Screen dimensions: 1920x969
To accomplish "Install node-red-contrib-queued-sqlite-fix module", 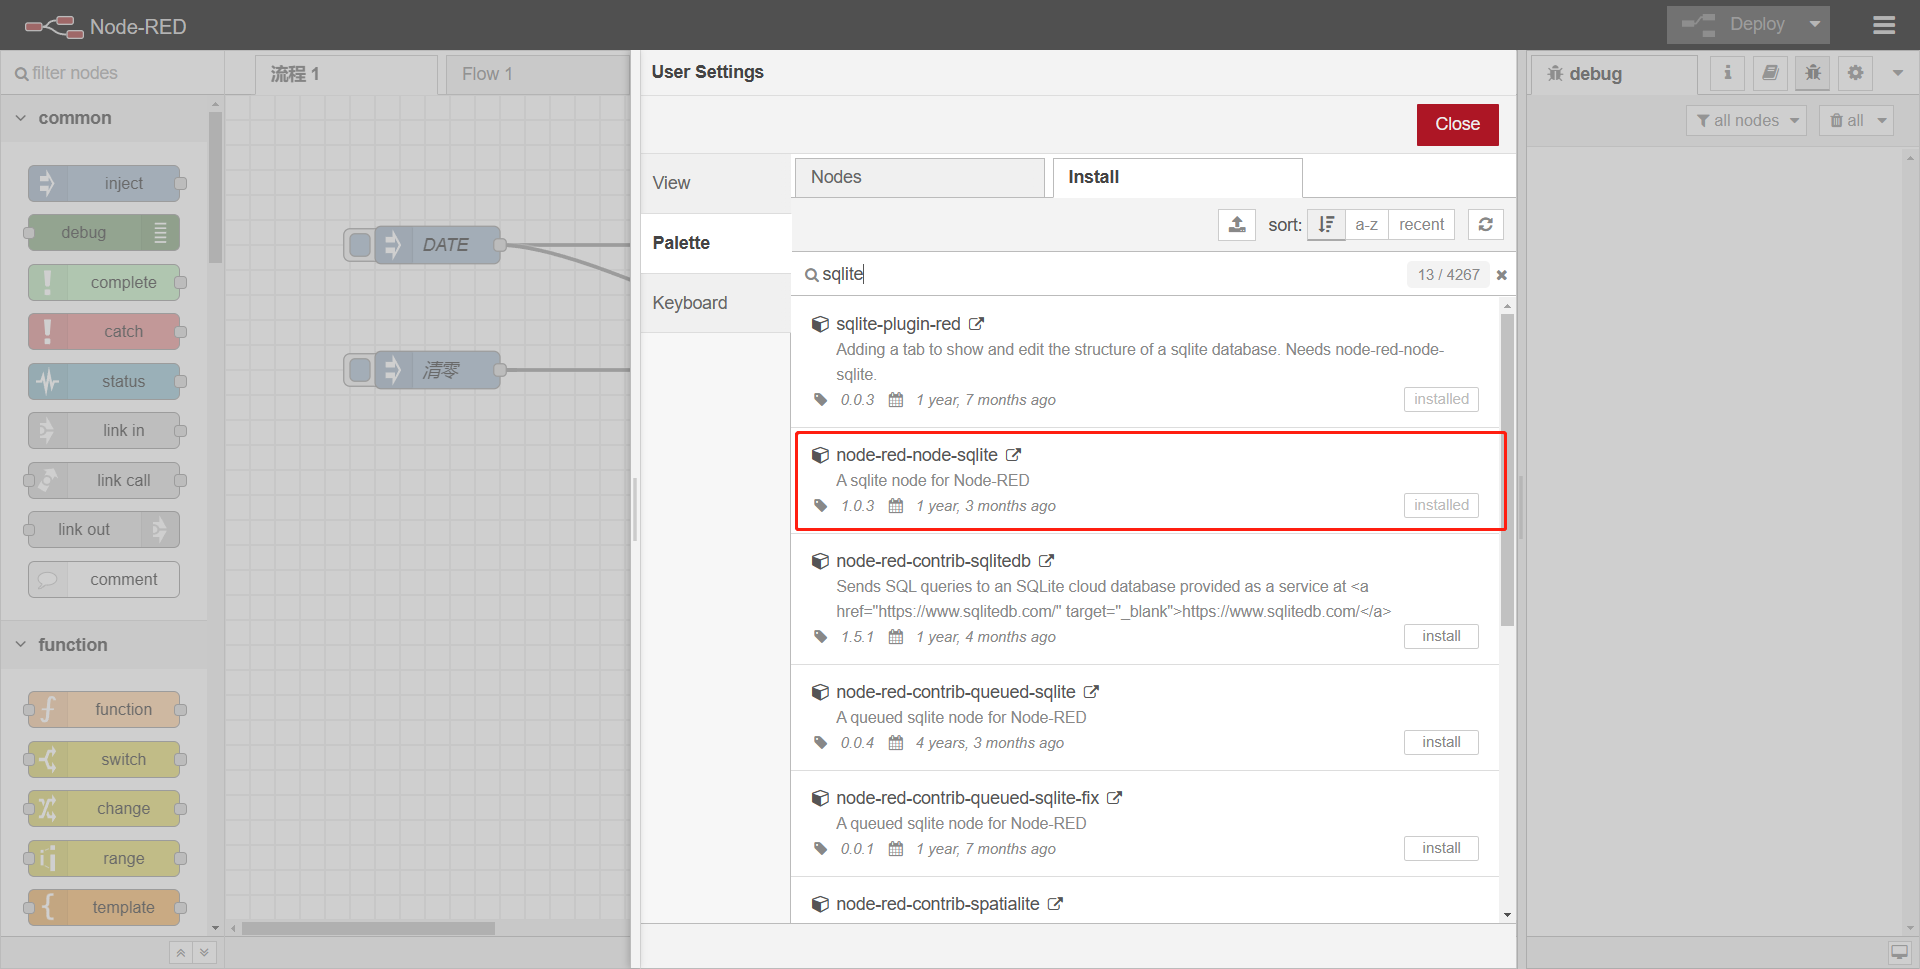I will pyautogui.click(x=1441, y=848).
